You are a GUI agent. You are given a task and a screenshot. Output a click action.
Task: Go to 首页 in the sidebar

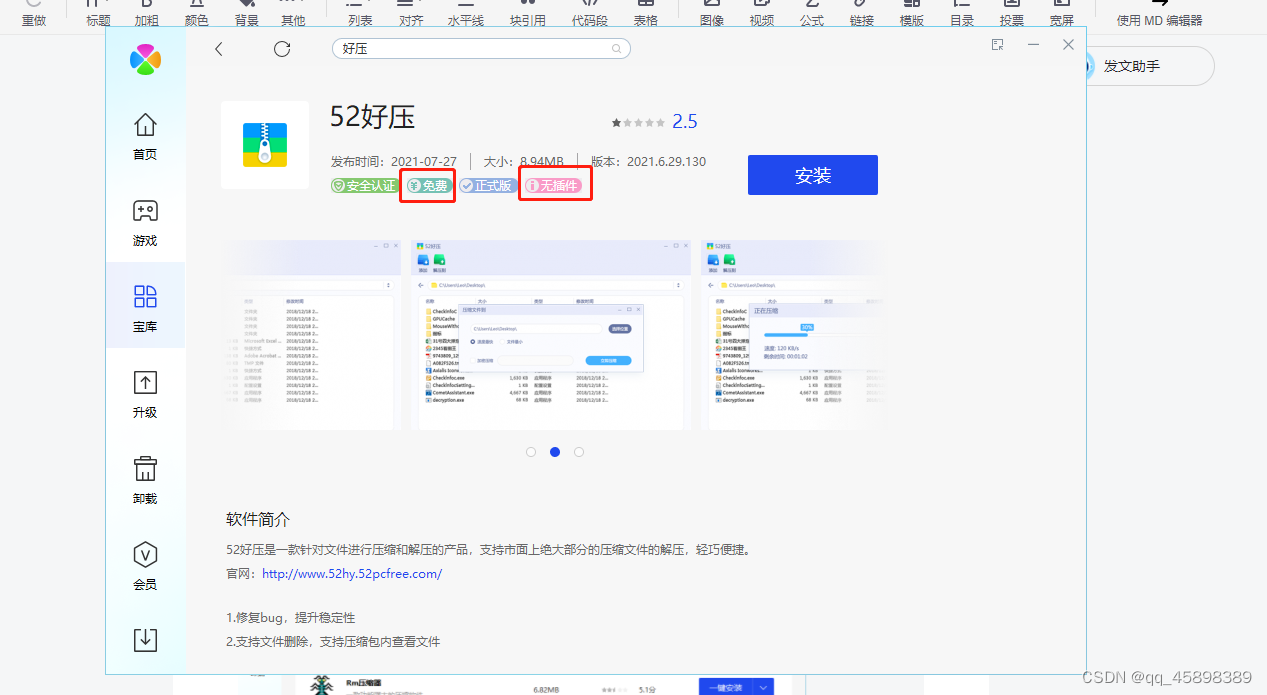coord(145,137)
